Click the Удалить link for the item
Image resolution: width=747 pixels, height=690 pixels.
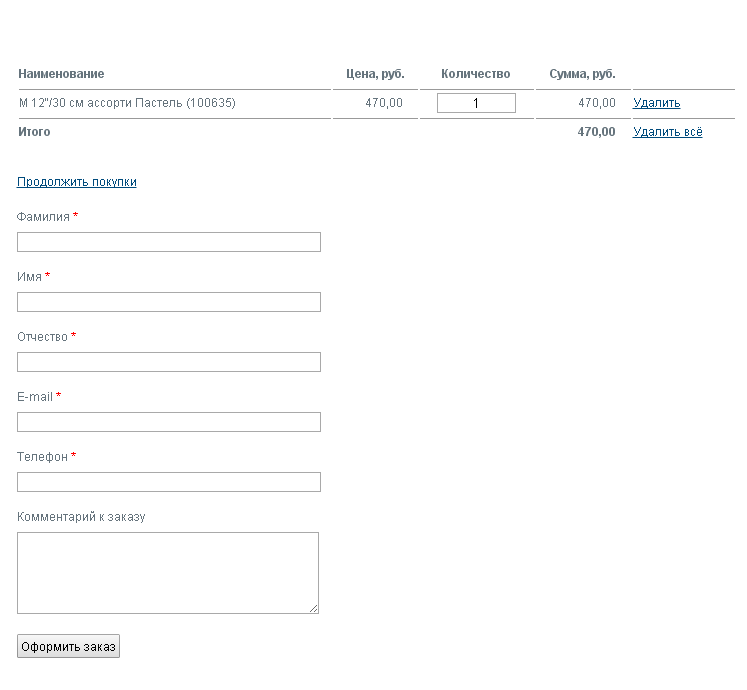(656, 103)
